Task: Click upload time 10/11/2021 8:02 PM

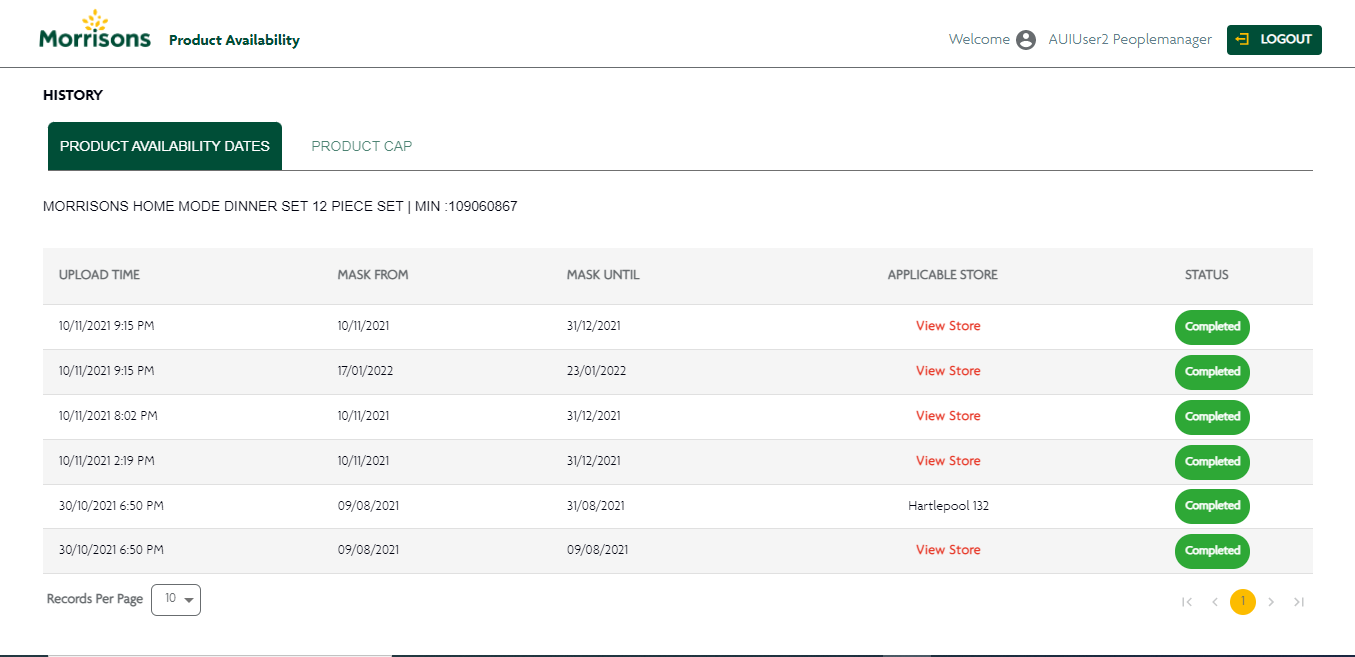Action: 108,416
